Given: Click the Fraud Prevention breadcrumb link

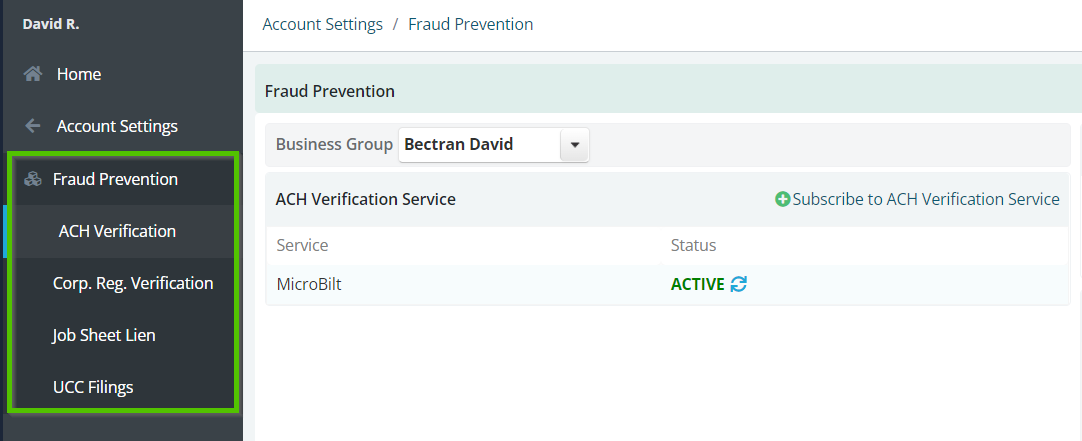Looking at the screenshot, I should 471,24.
